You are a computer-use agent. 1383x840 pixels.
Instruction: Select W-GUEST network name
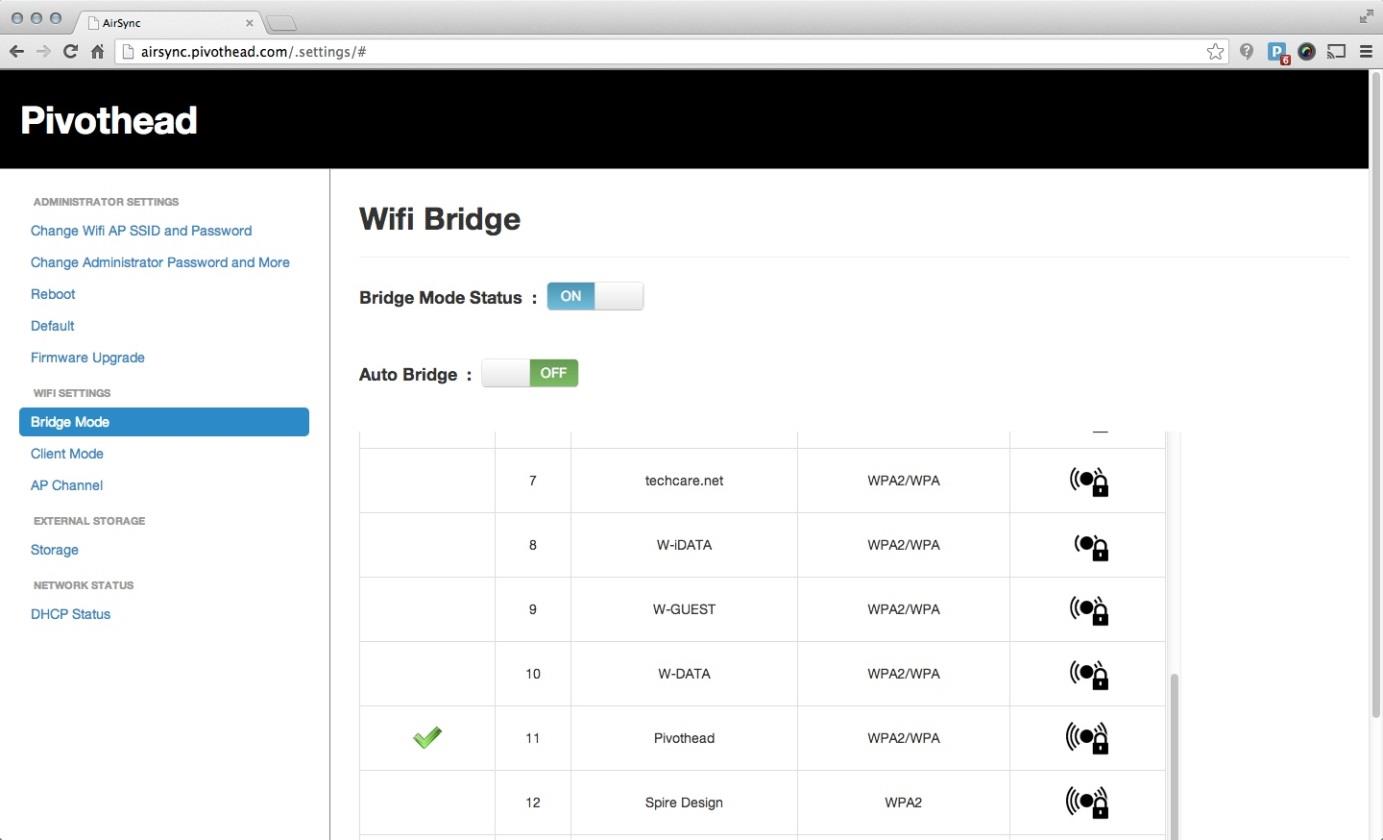coord(684,609)
